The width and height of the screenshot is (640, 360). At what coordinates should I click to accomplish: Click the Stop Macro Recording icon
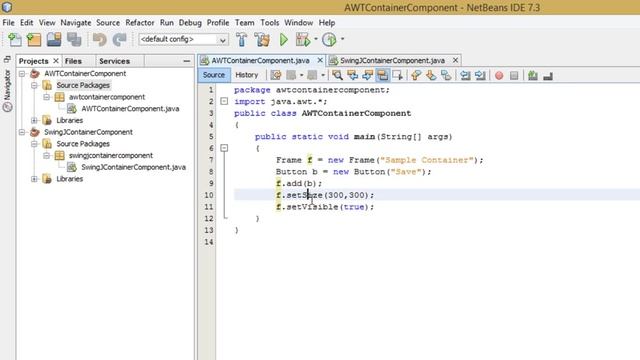[x=514, y=76]
